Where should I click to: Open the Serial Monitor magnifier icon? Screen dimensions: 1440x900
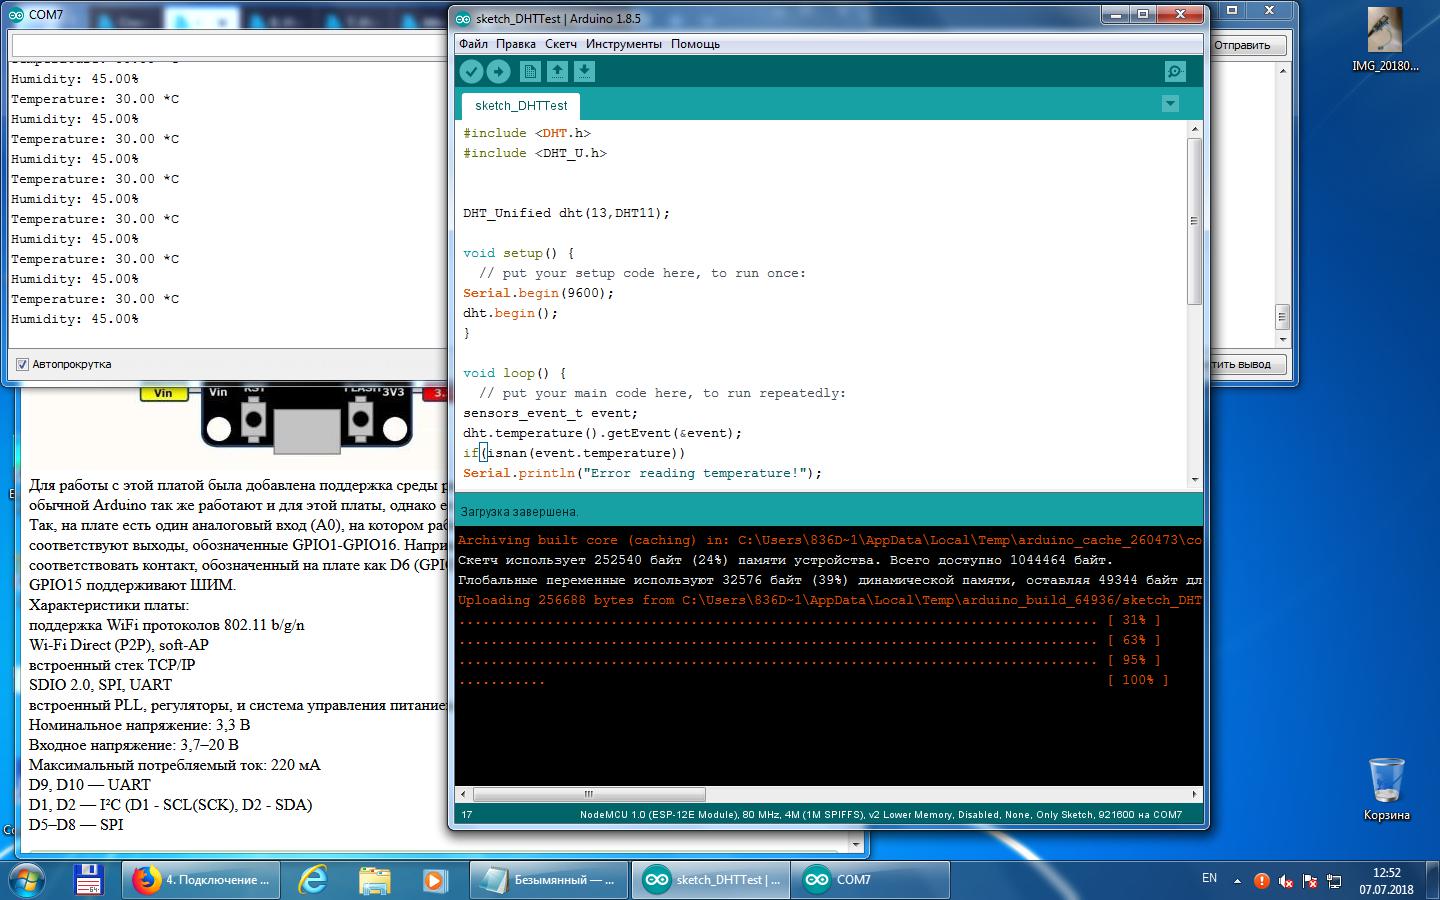pos(1175,72)
